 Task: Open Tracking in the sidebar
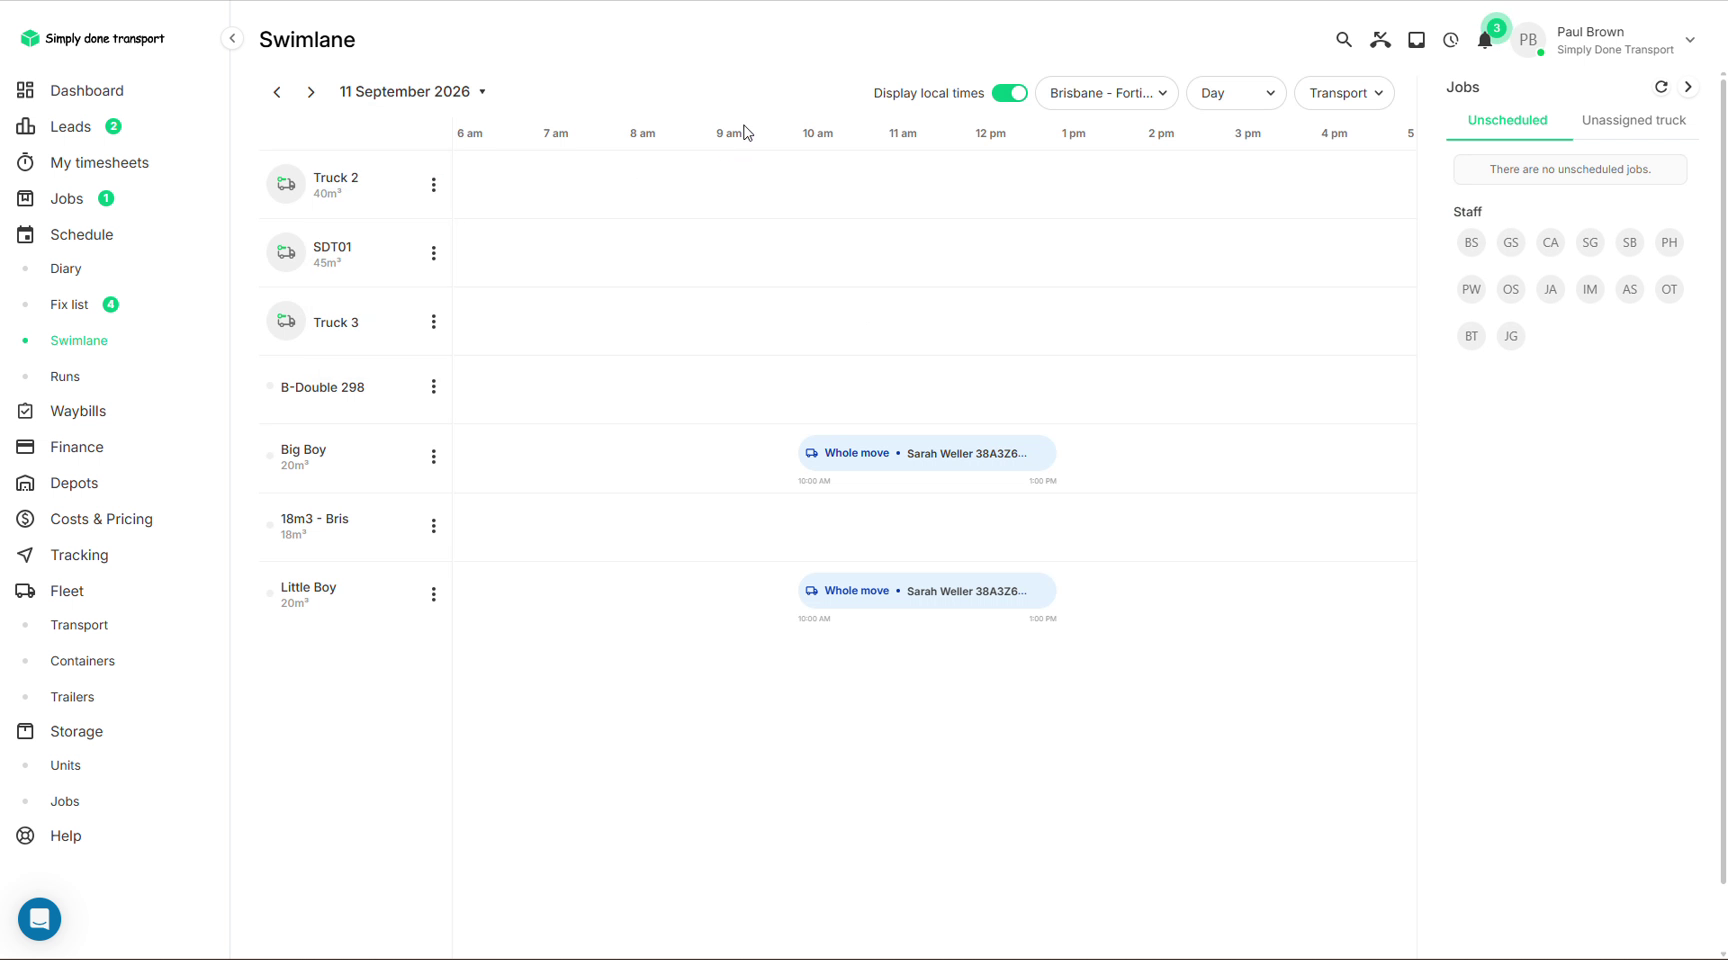click(x=79, y=555)
